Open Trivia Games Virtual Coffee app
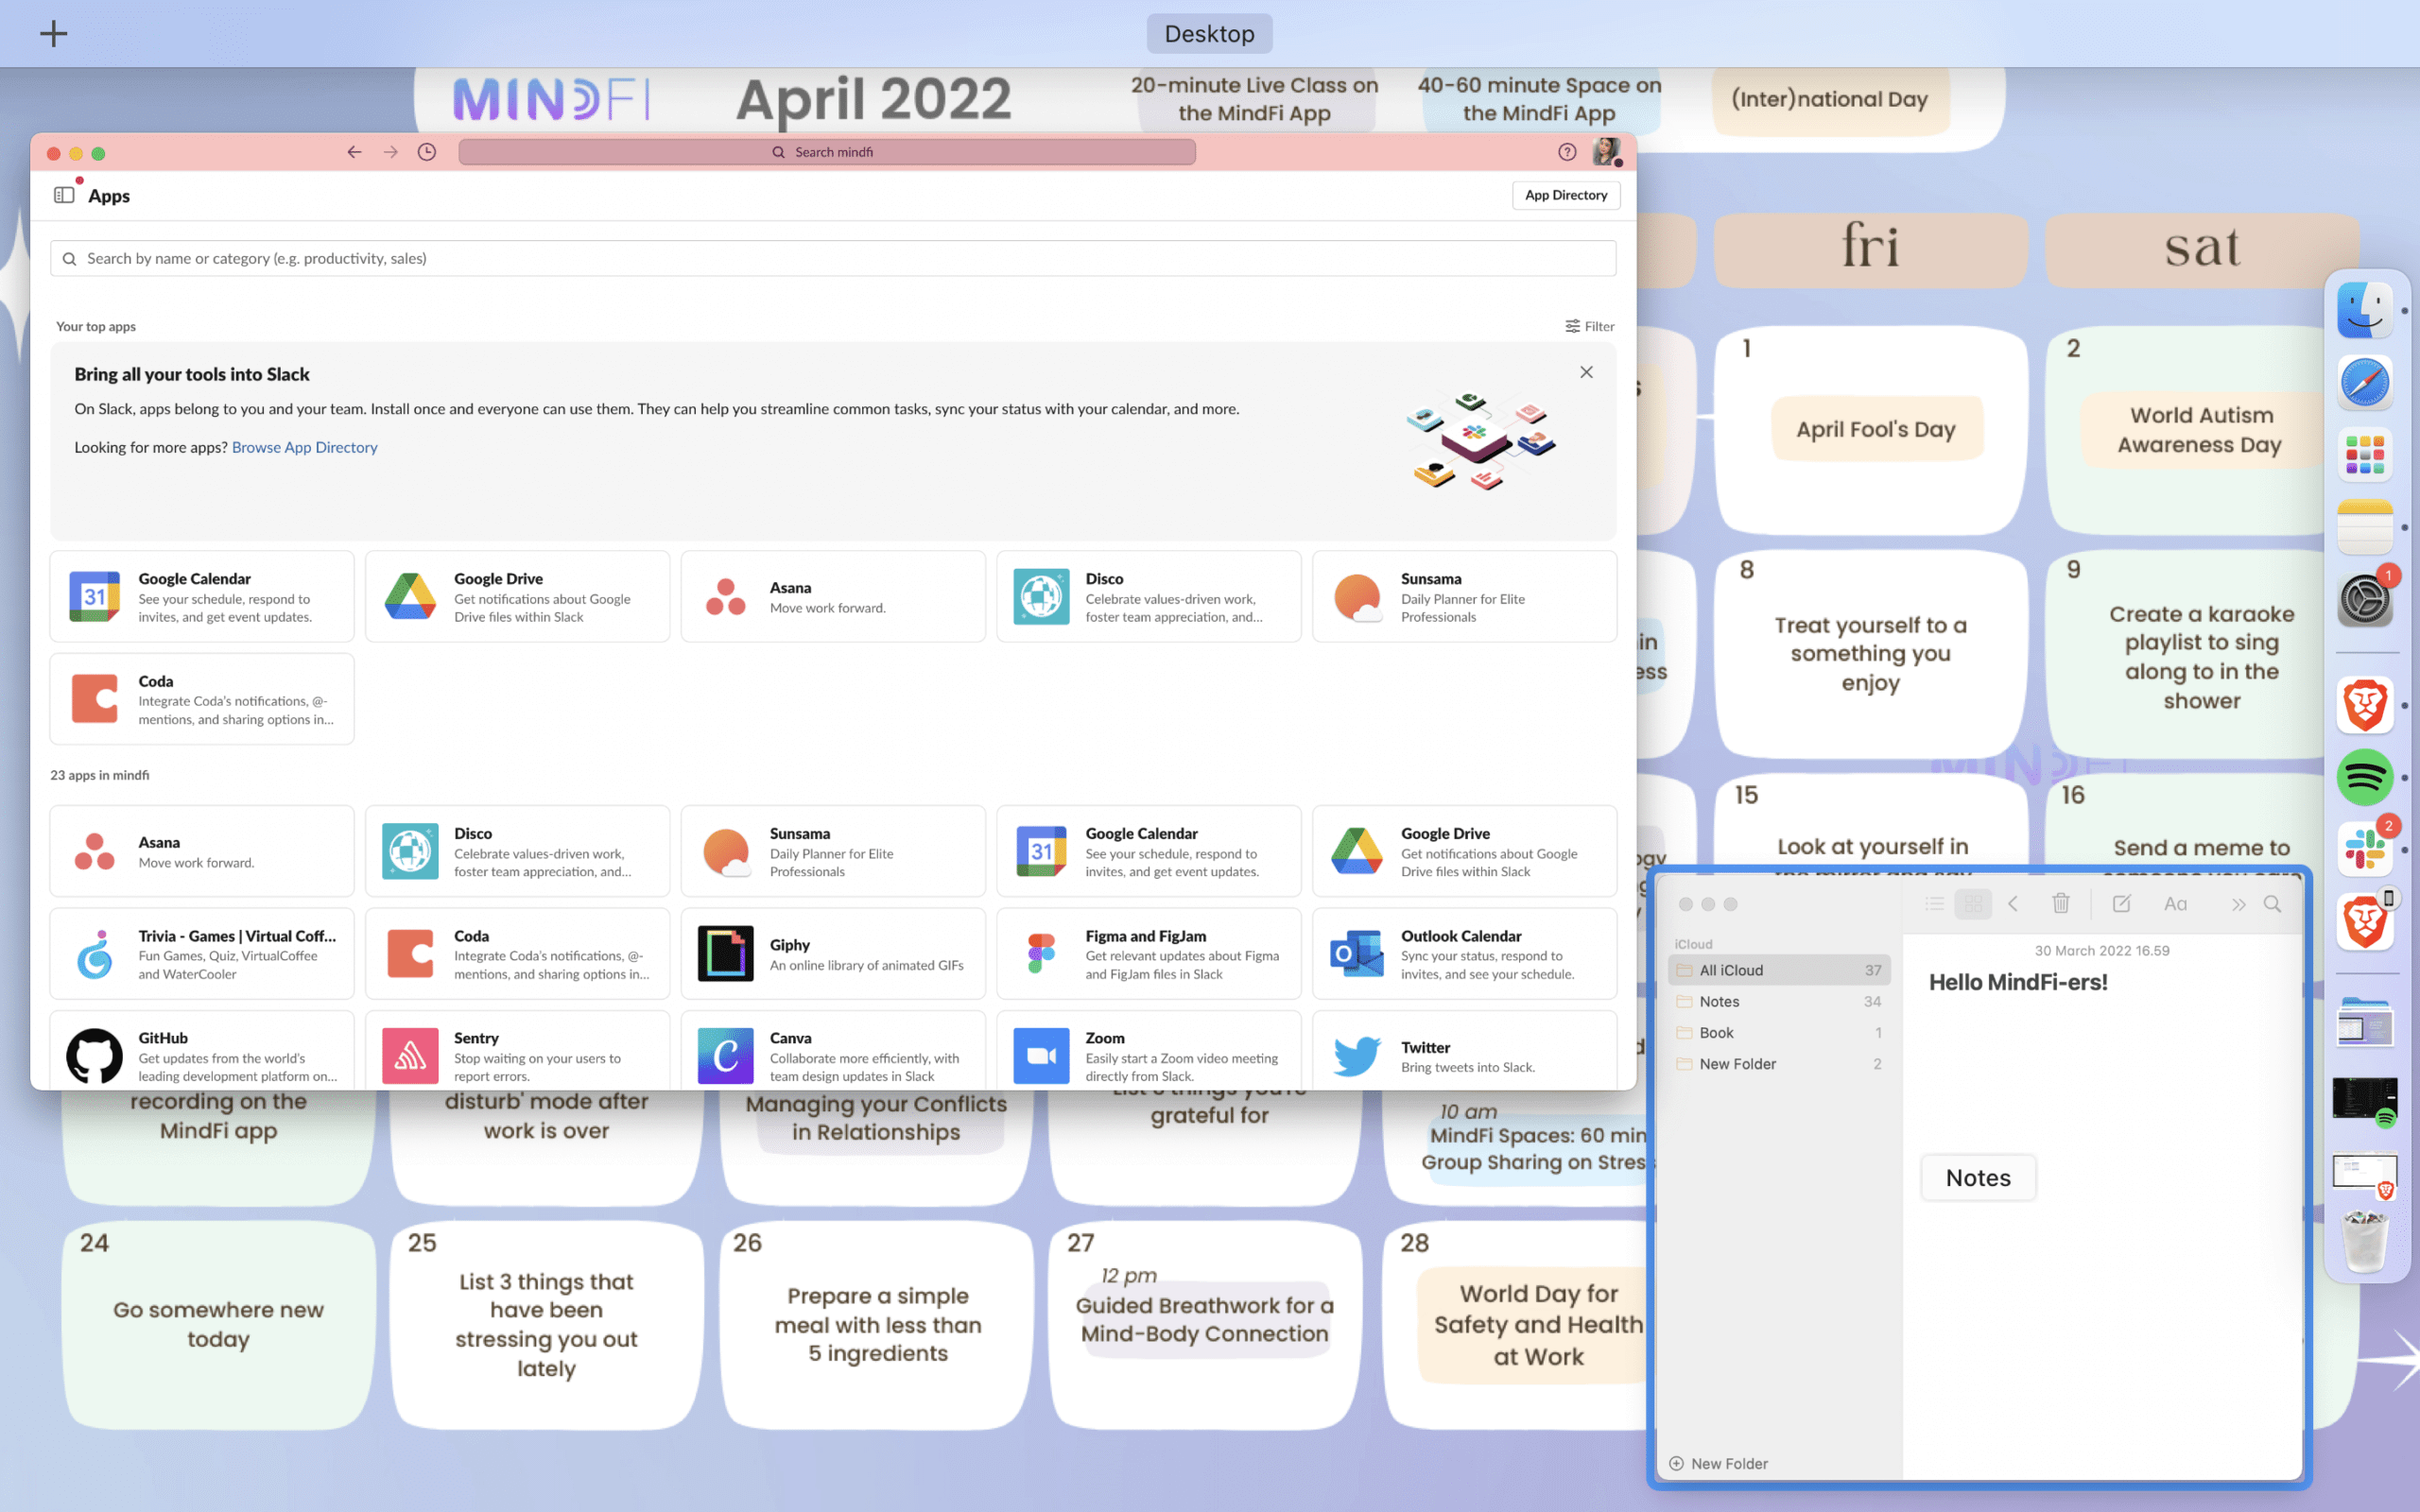 (x=202, y=954)
